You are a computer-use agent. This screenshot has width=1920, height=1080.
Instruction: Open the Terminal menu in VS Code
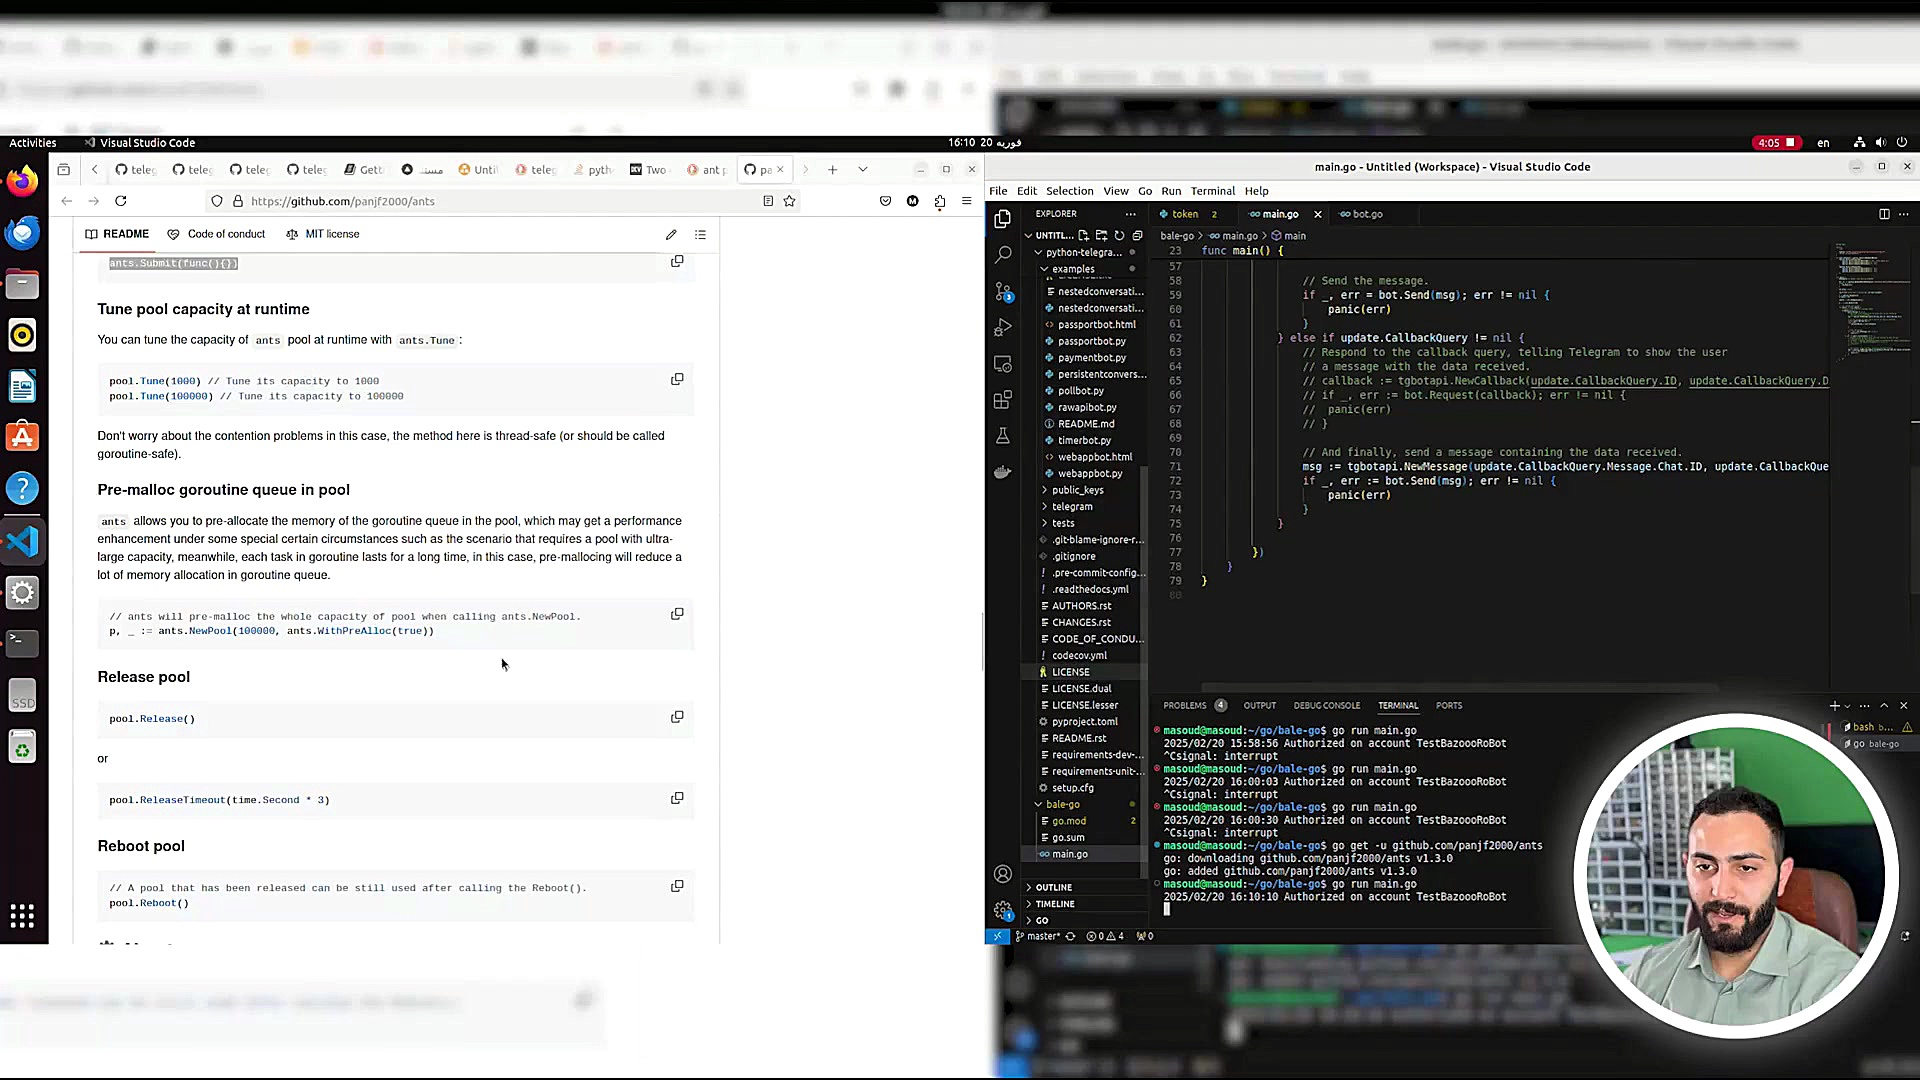[x=1212, y=191]
